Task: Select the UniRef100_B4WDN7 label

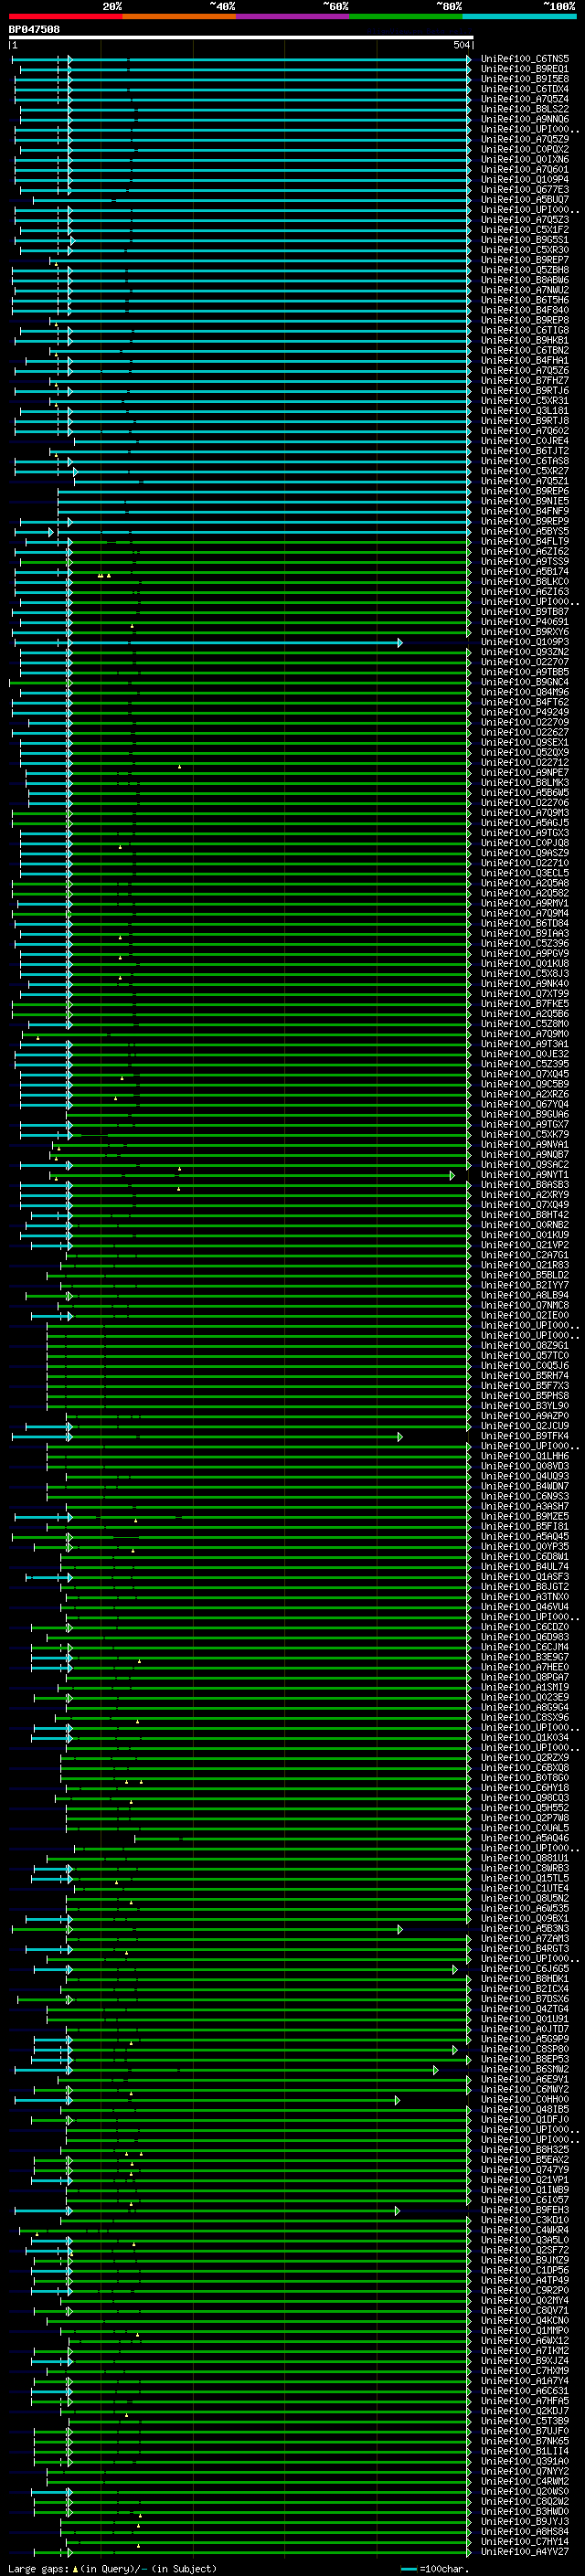Action: 525,1486
